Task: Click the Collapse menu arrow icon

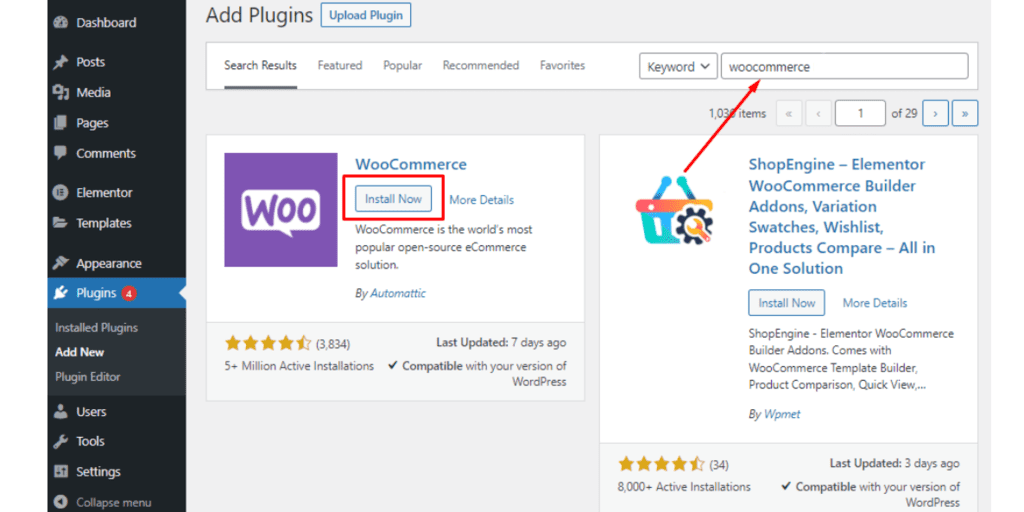Action: (61, 502)
